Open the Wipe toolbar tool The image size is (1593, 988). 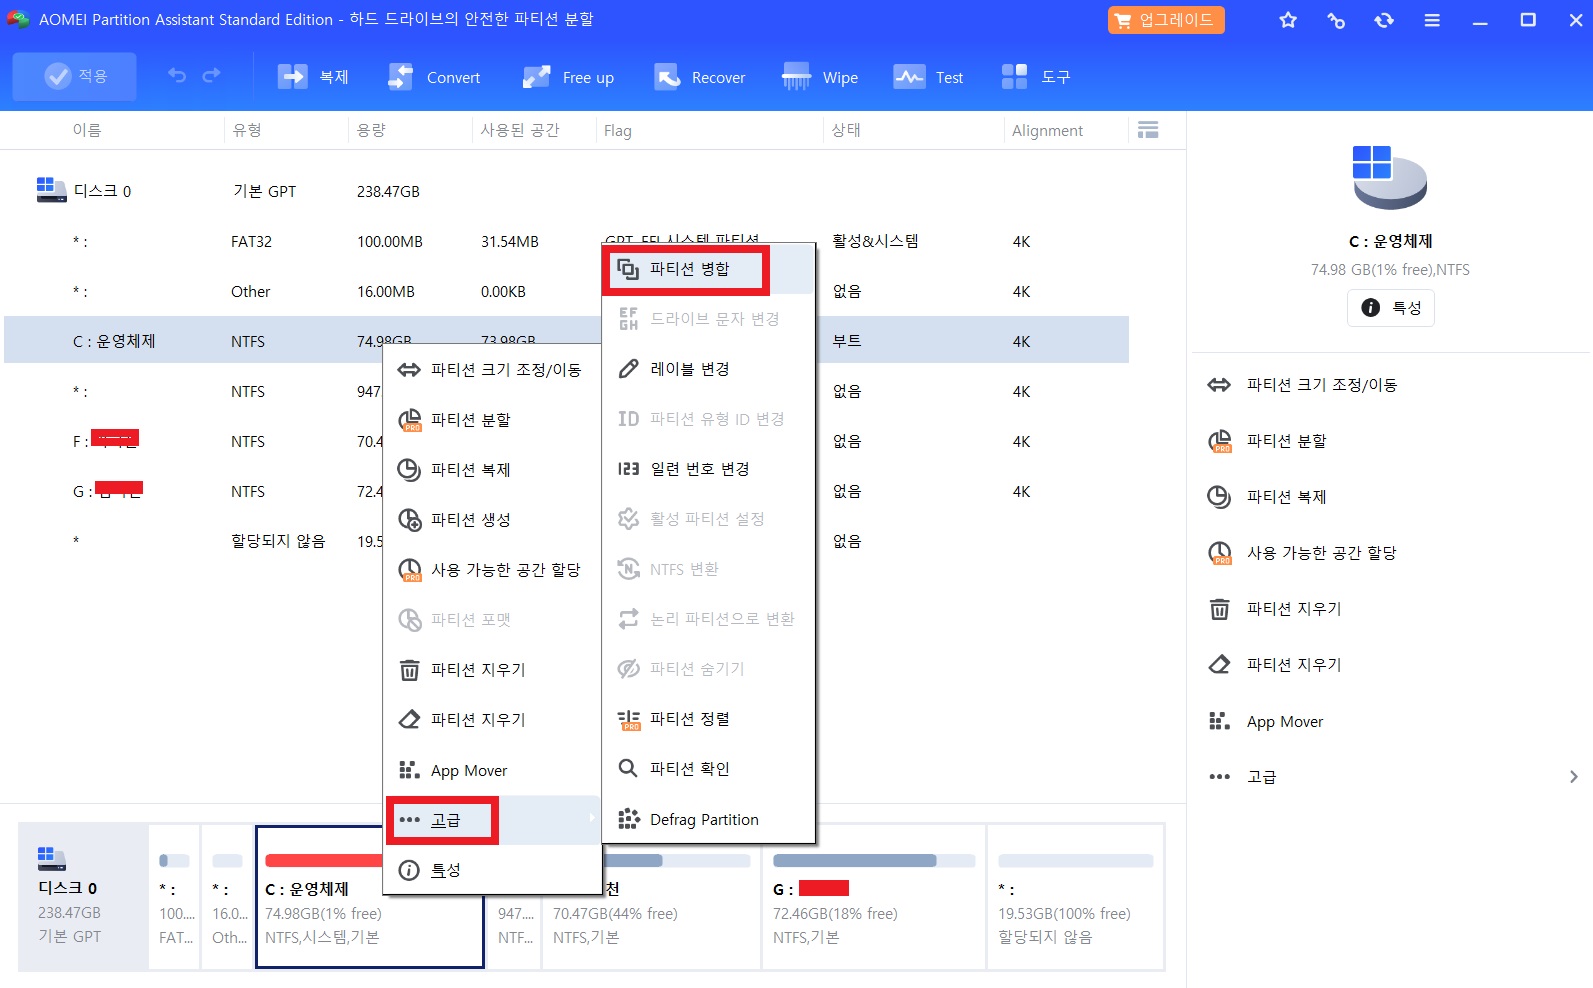pyautogui.click(x=820, y=77)
